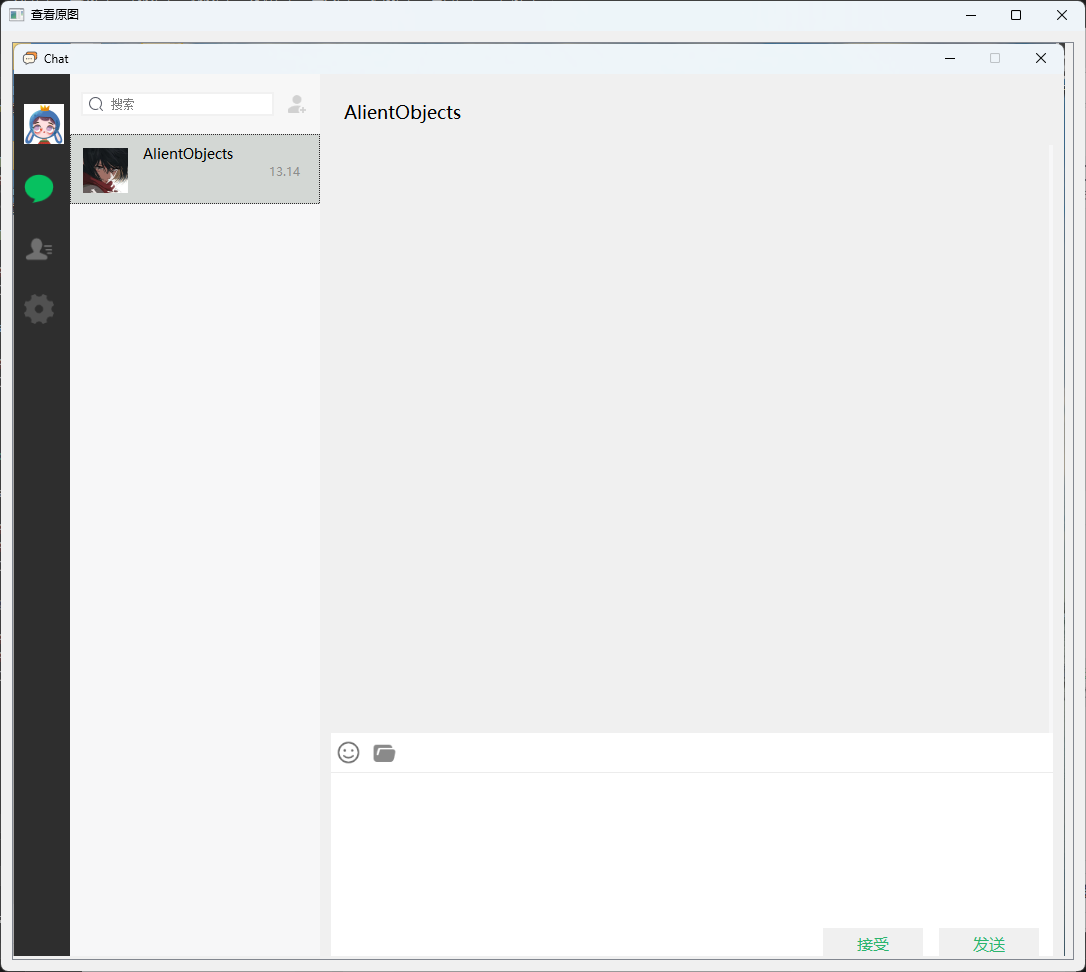Open the user profile avatar in sidebar
The image size is (1086, 972).
click(44, 123)
